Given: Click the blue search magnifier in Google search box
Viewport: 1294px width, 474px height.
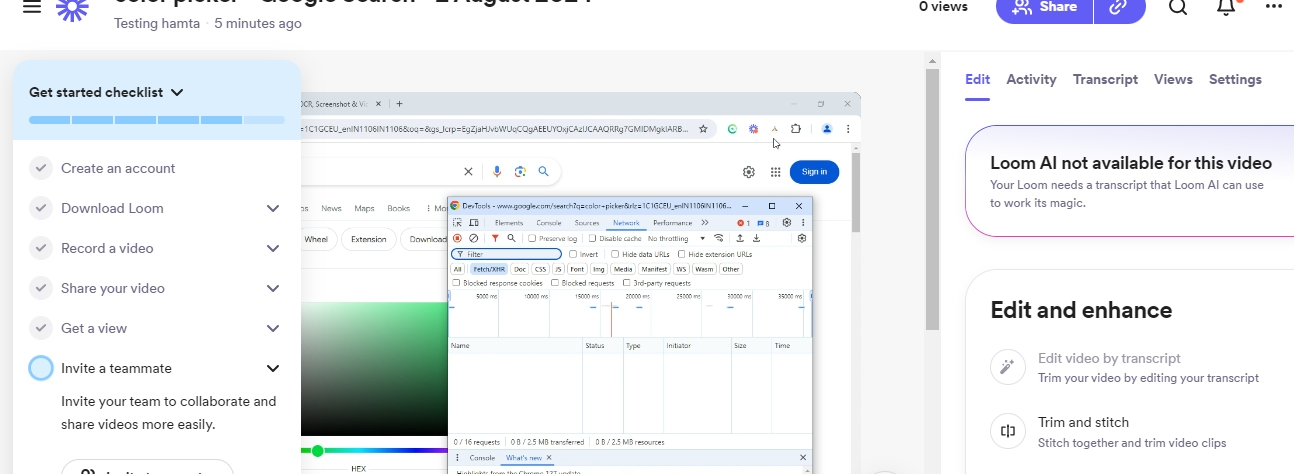Looking at the screenshot, I should (x=543, y=172).
